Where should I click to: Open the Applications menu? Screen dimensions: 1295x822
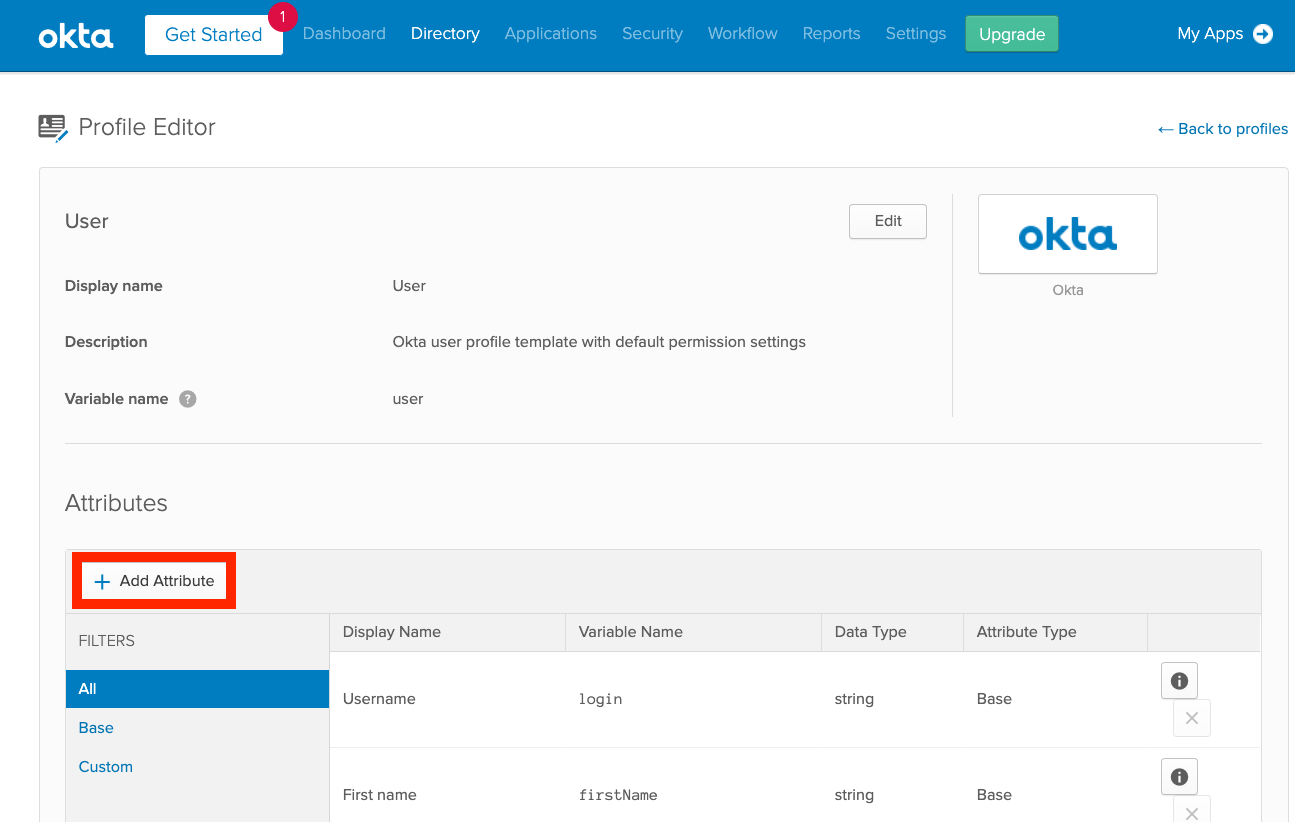pos(551,34)
